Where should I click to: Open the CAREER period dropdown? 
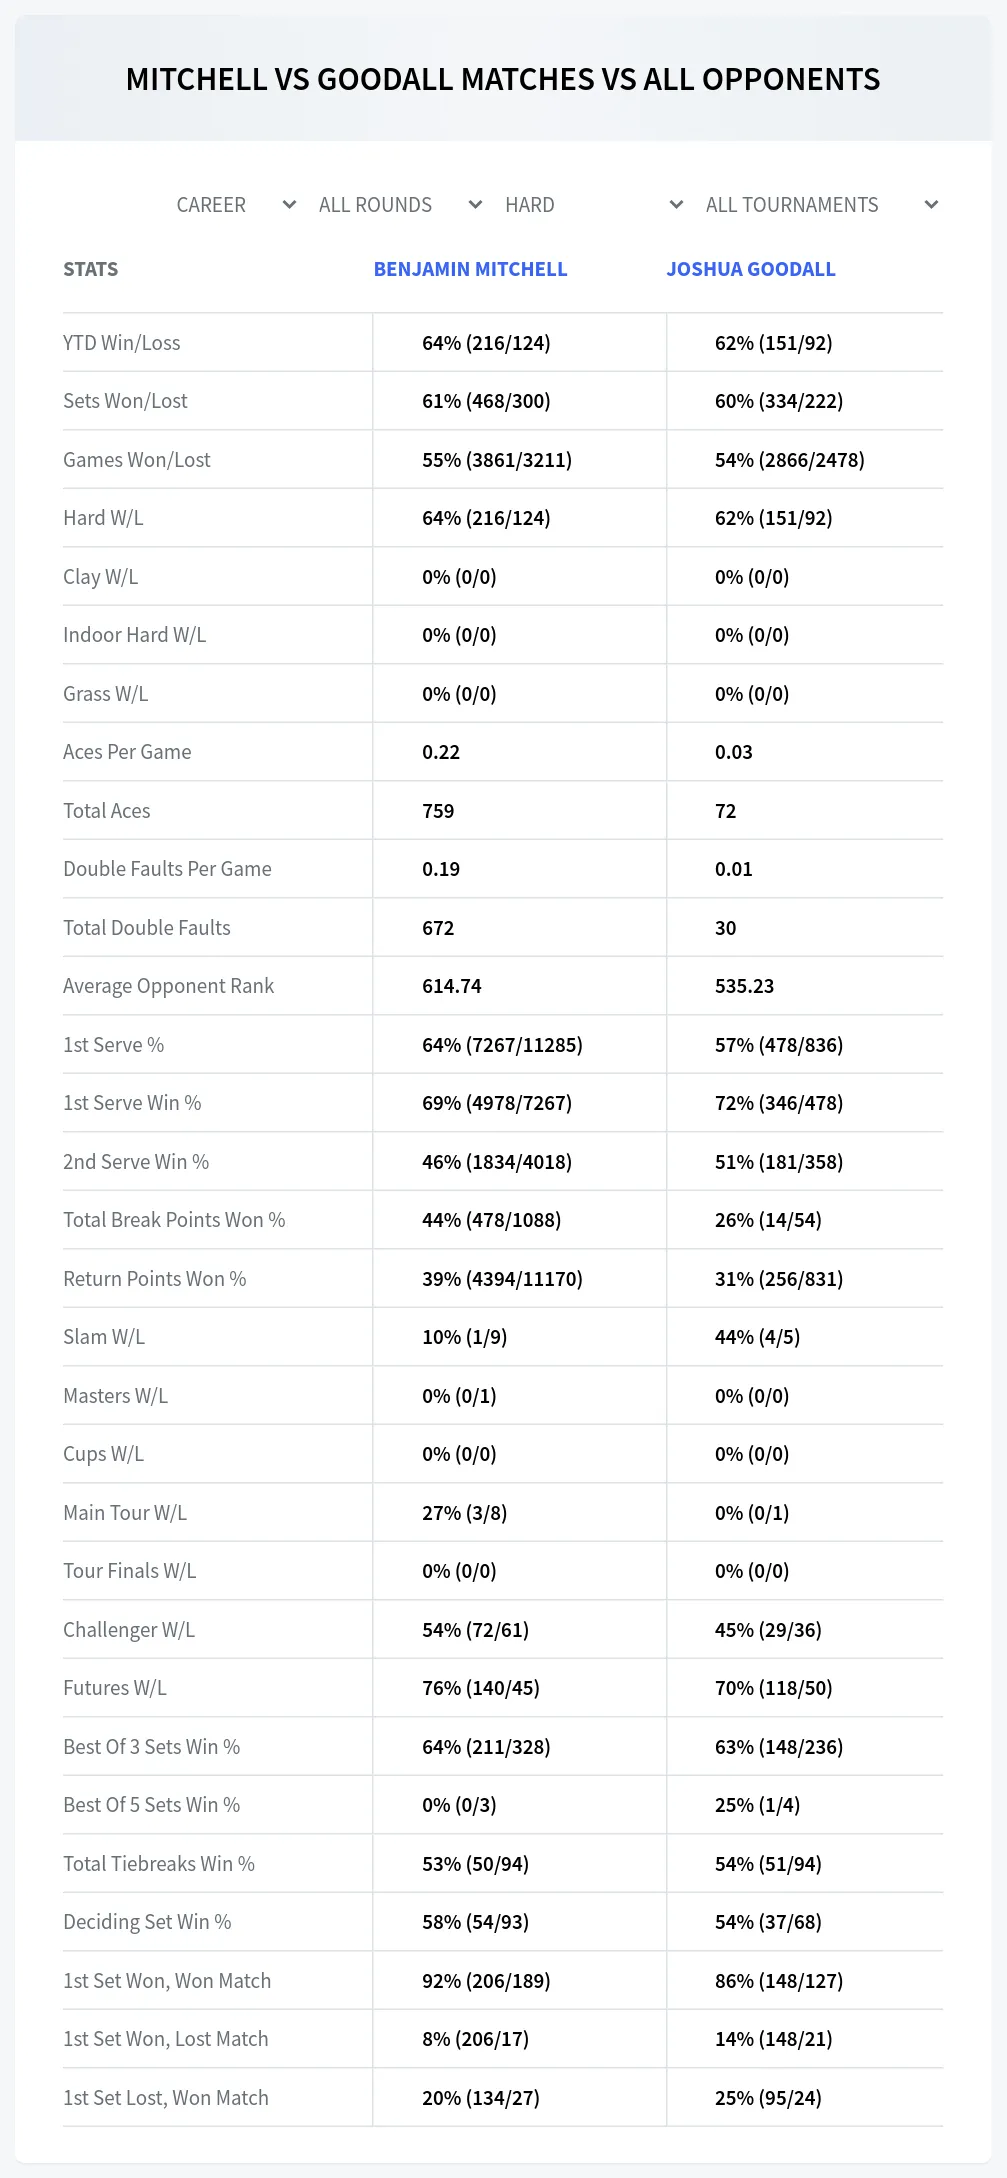(236, 205)
